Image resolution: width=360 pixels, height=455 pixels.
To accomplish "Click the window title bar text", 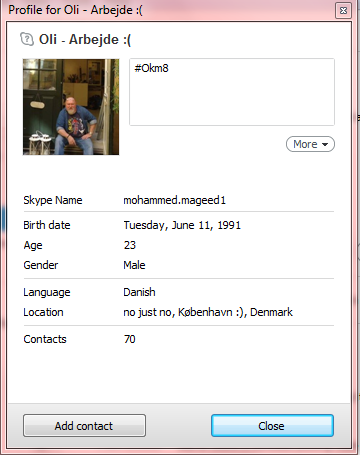I will [76, 10].
